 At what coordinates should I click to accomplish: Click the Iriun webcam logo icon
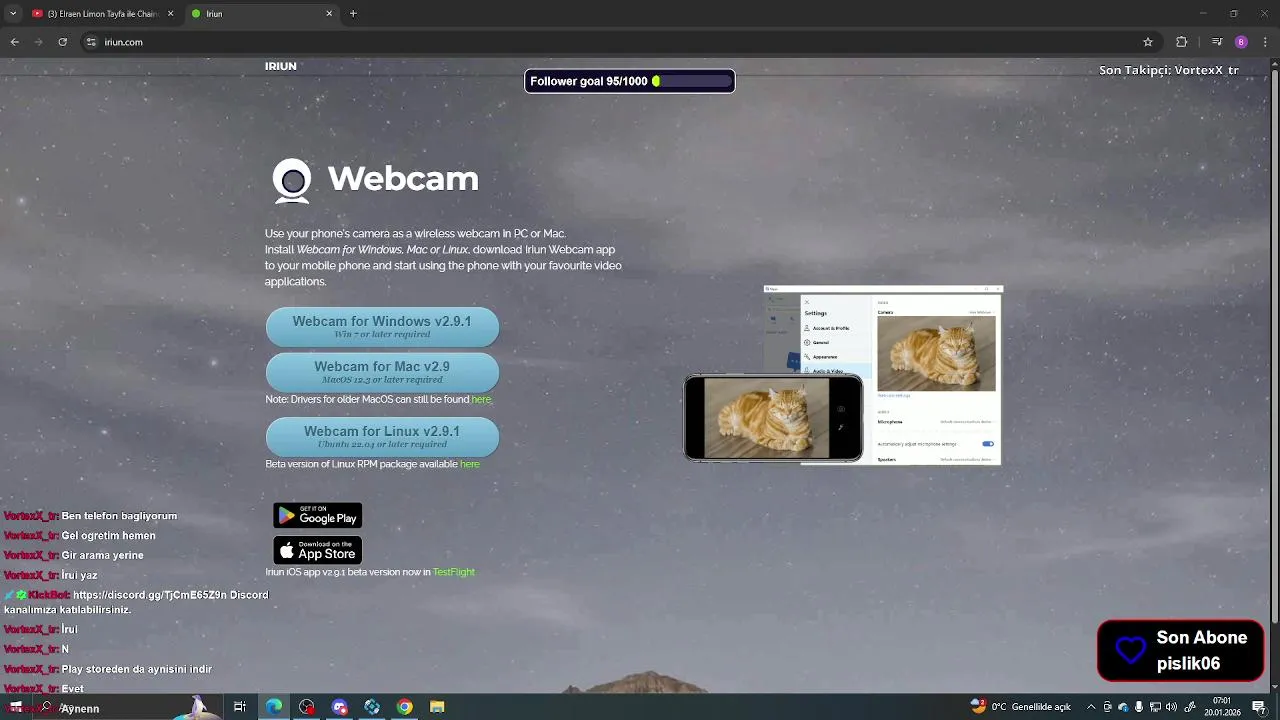[292, 181]
